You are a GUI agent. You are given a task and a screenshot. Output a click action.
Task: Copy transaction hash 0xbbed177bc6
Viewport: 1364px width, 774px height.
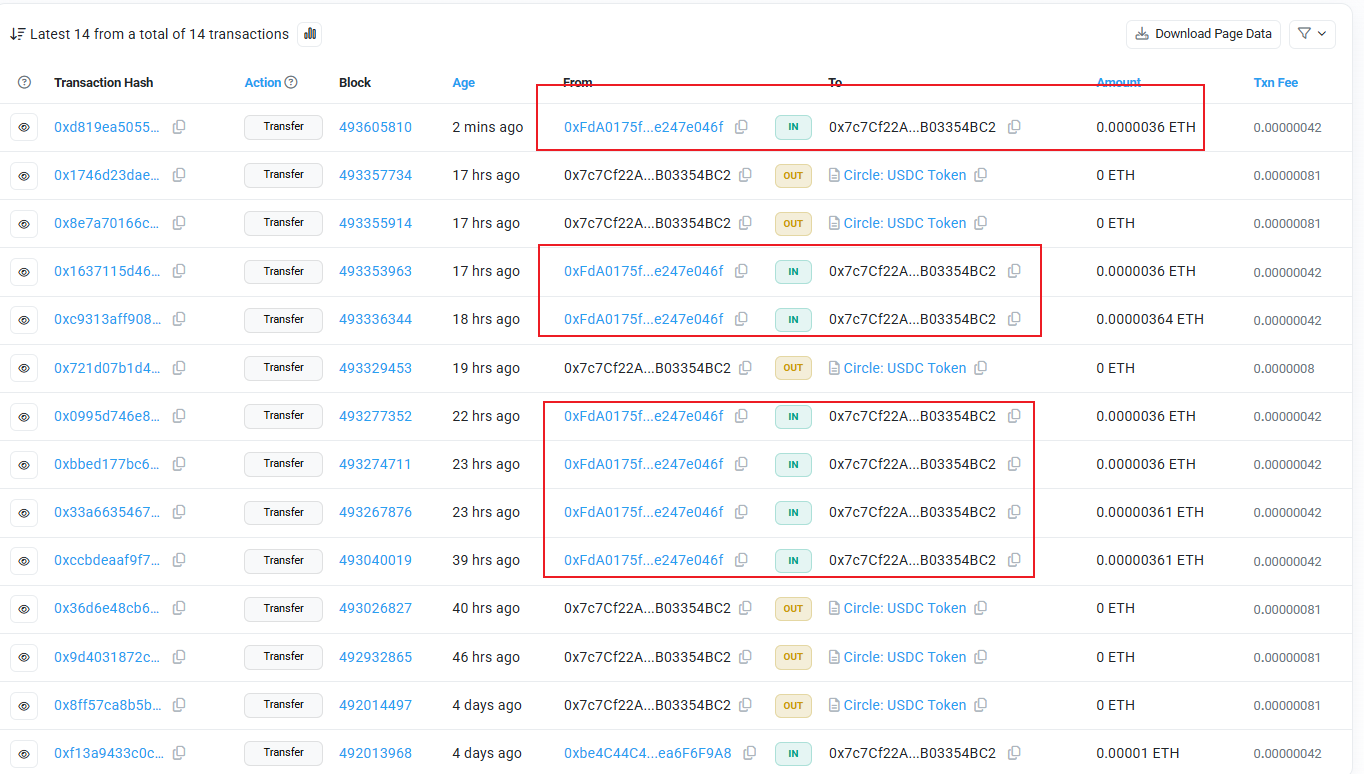(x=179, y=464)
